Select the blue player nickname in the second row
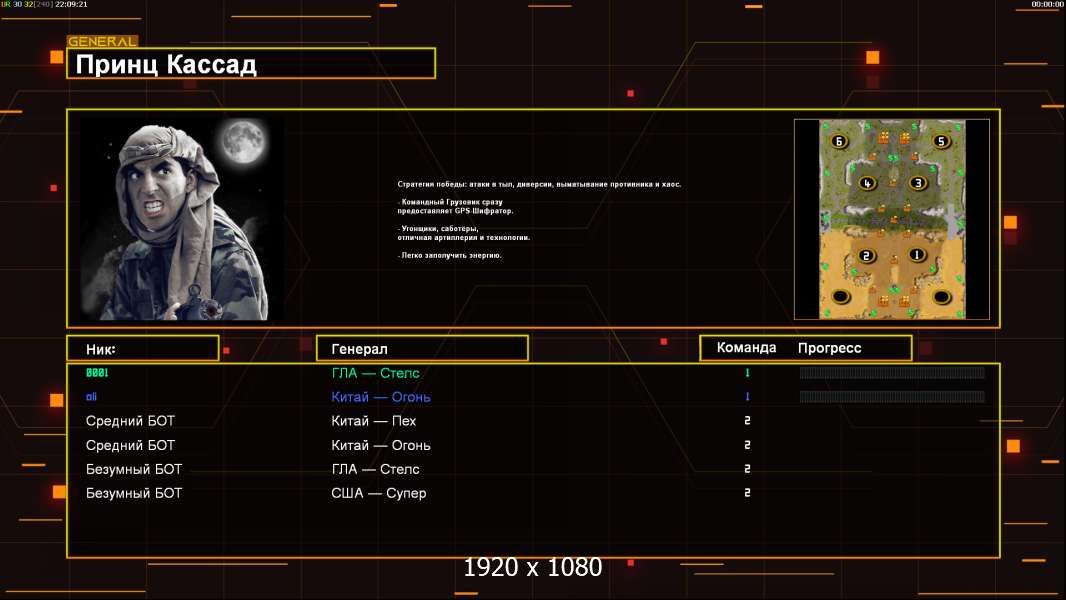Viewport: 1066px width, 600px height. pos(92,397)
